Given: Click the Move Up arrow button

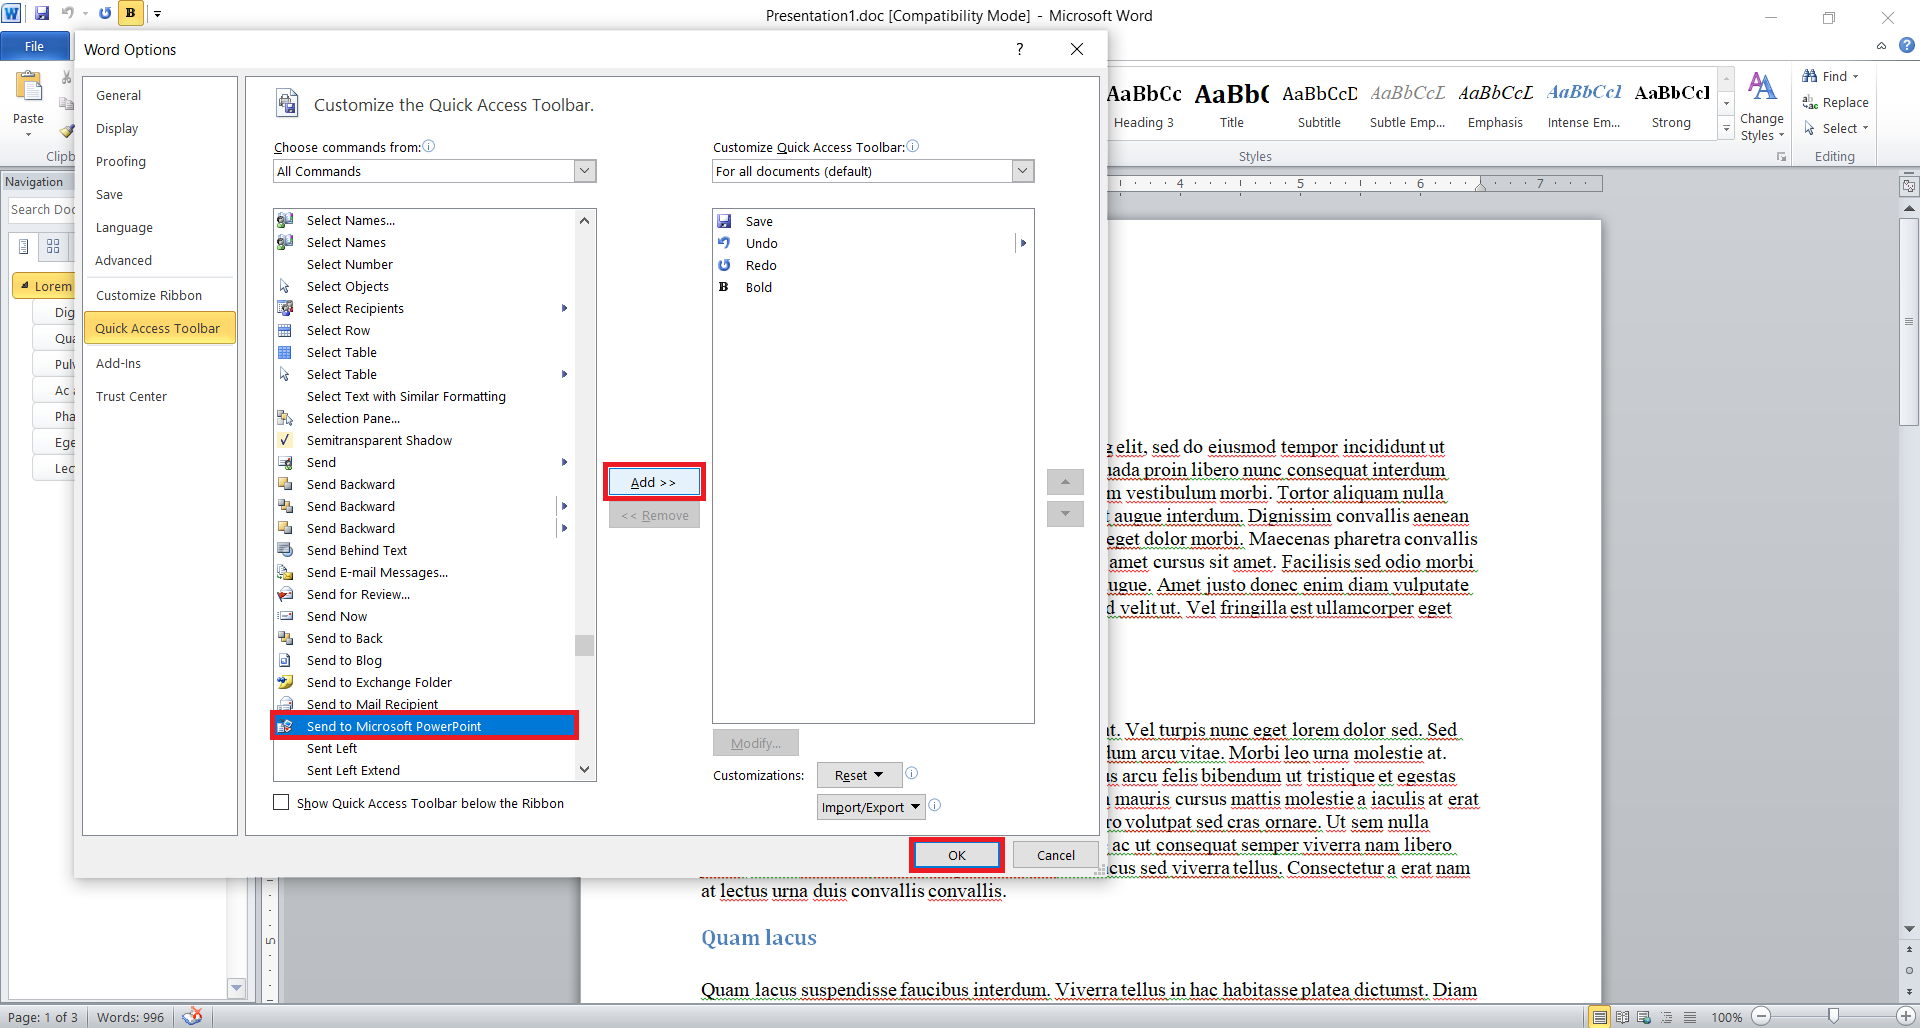Looking at the screenshot, I should [x=1065, y=483].
